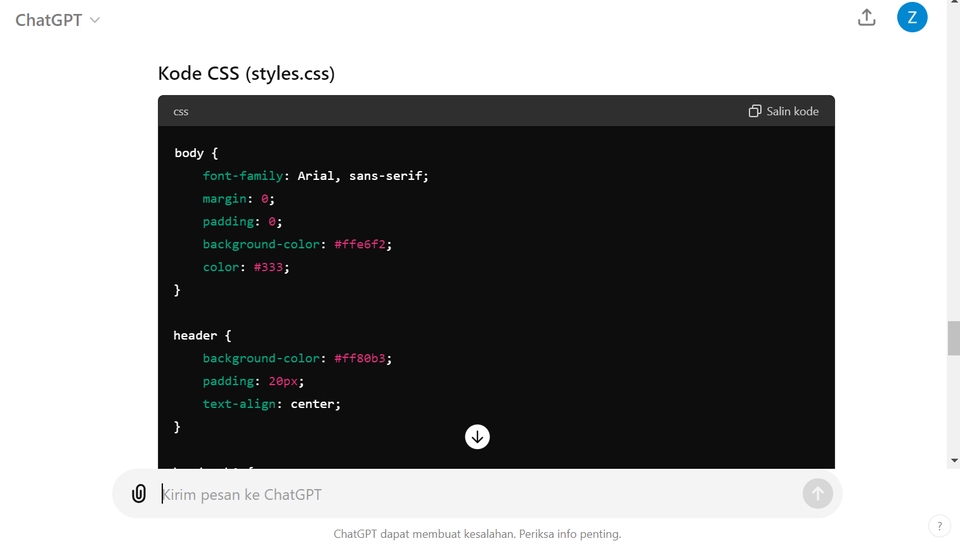Click the #ffe6f2 color value
Viewport: 960px width, 548px height.
(x=360, y=244)
